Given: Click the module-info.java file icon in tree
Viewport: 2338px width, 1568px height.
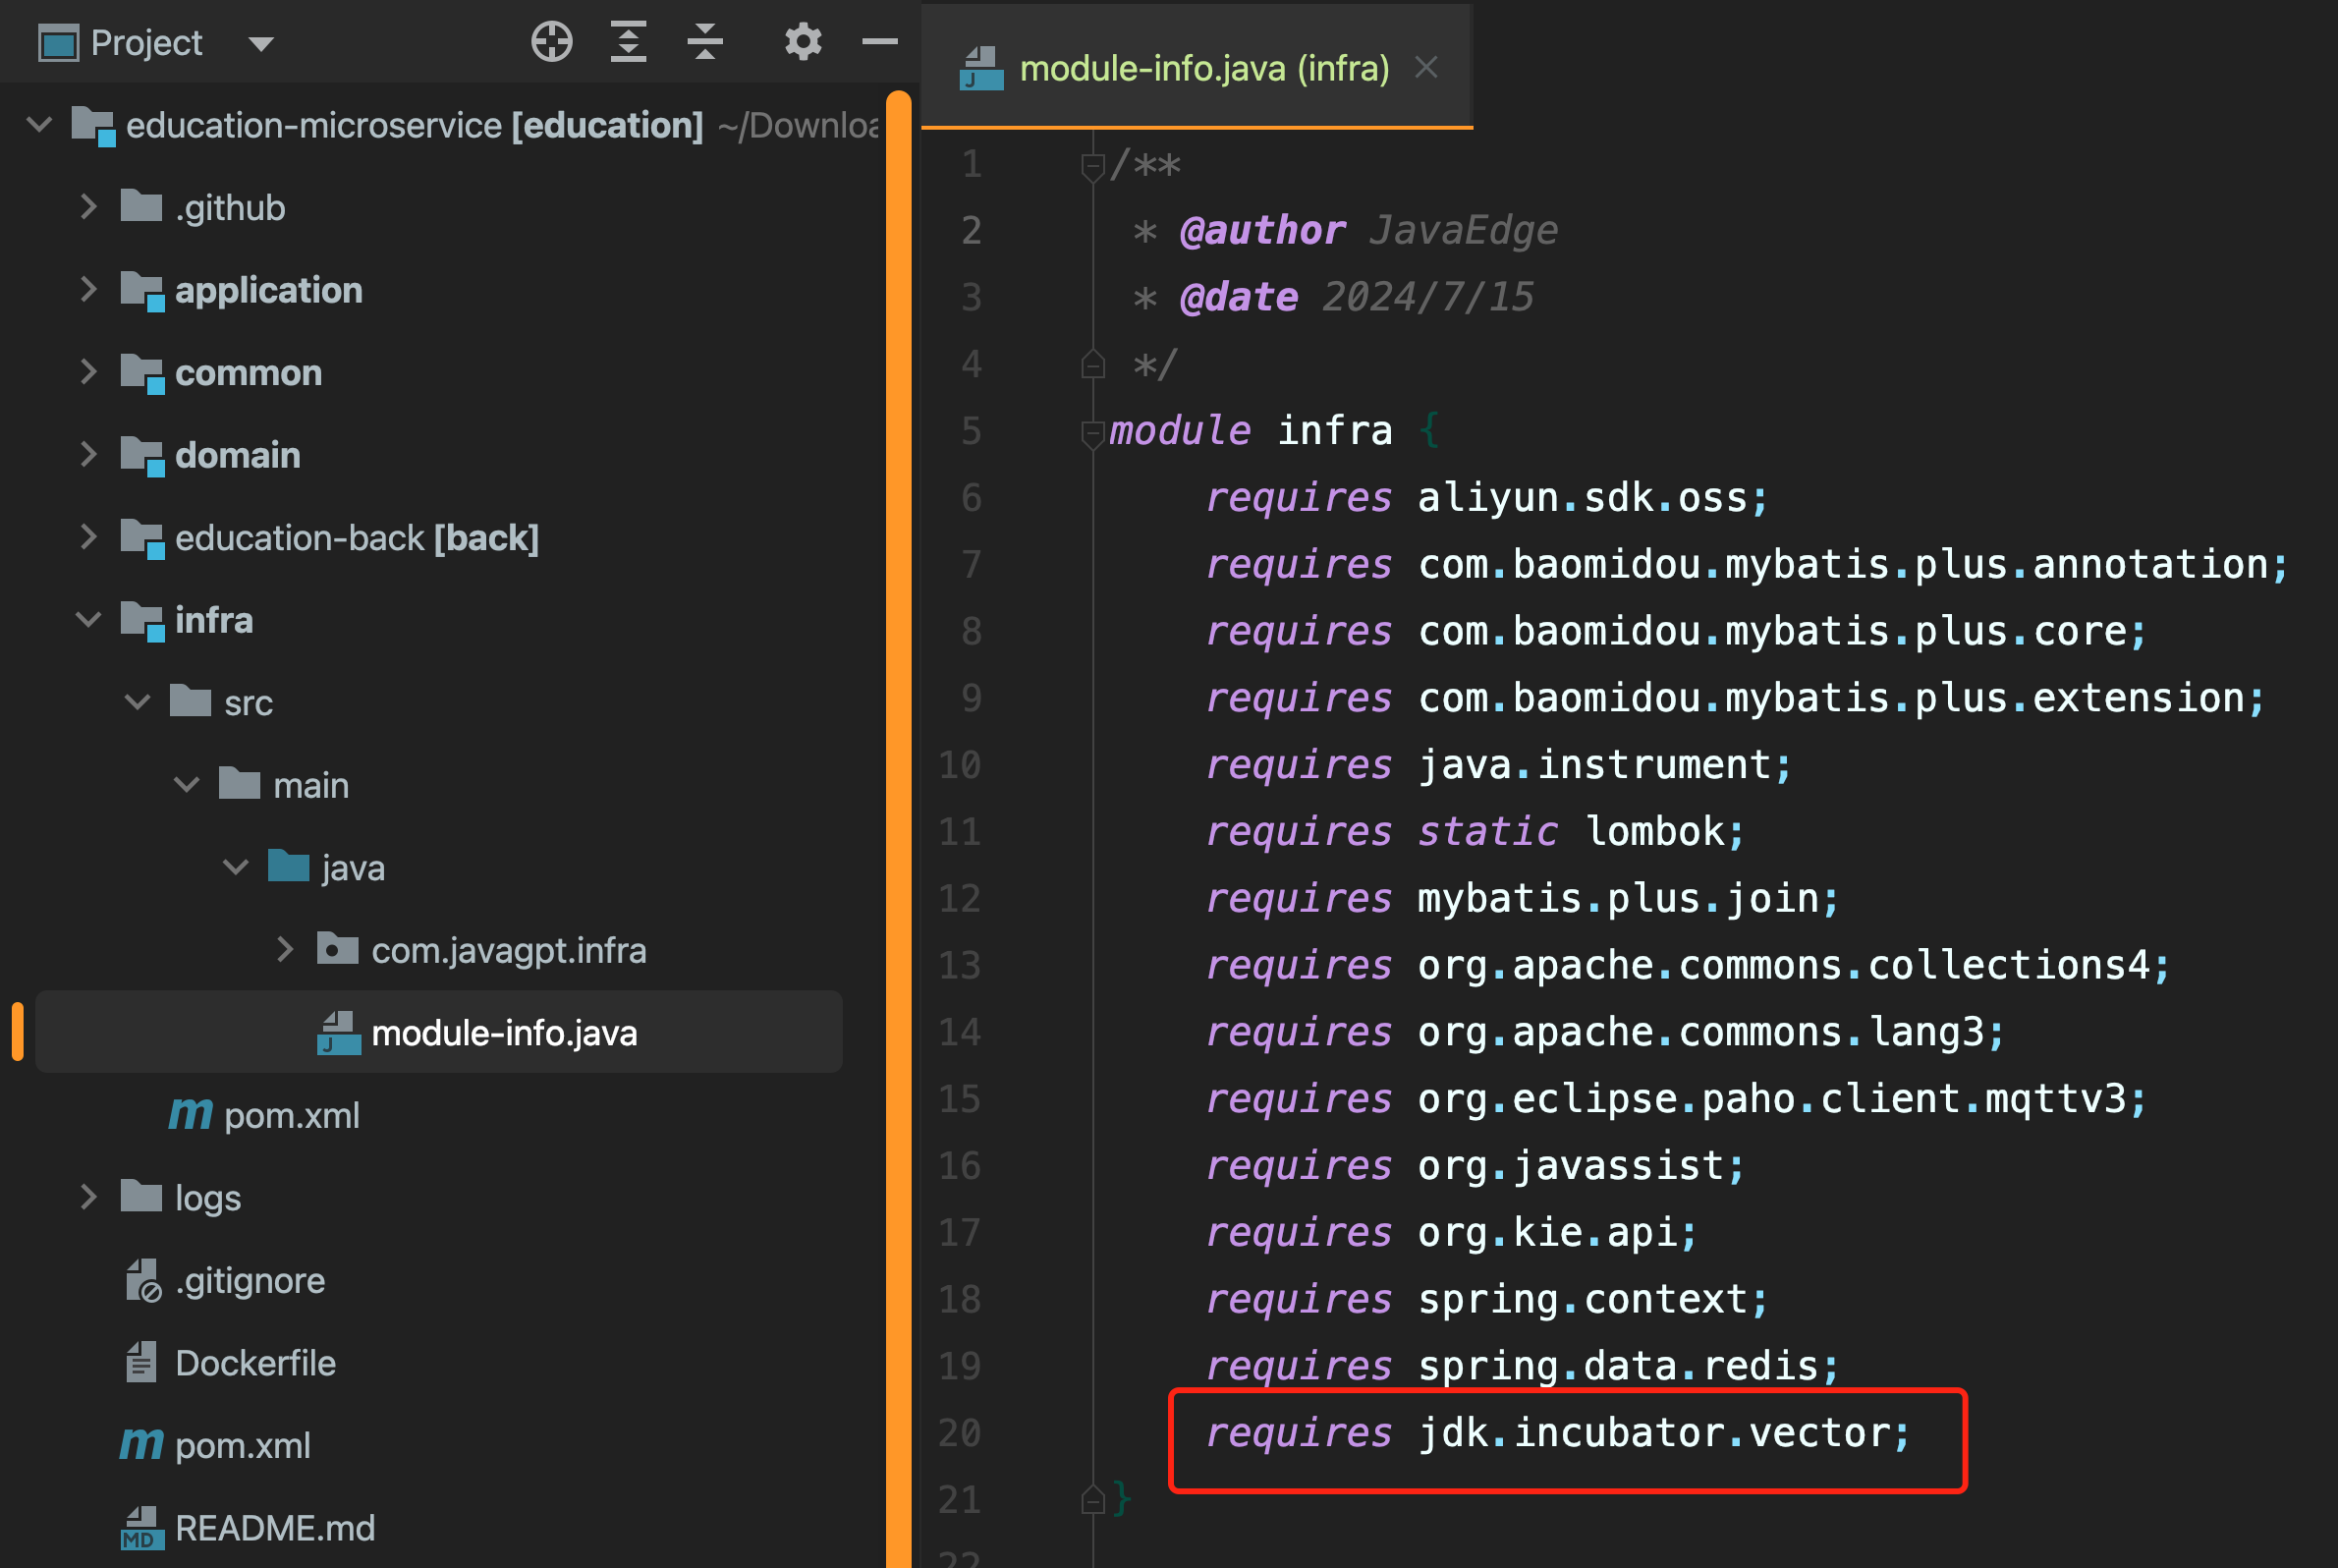Looking at the screenshot, I should [x=338, y=1033].
